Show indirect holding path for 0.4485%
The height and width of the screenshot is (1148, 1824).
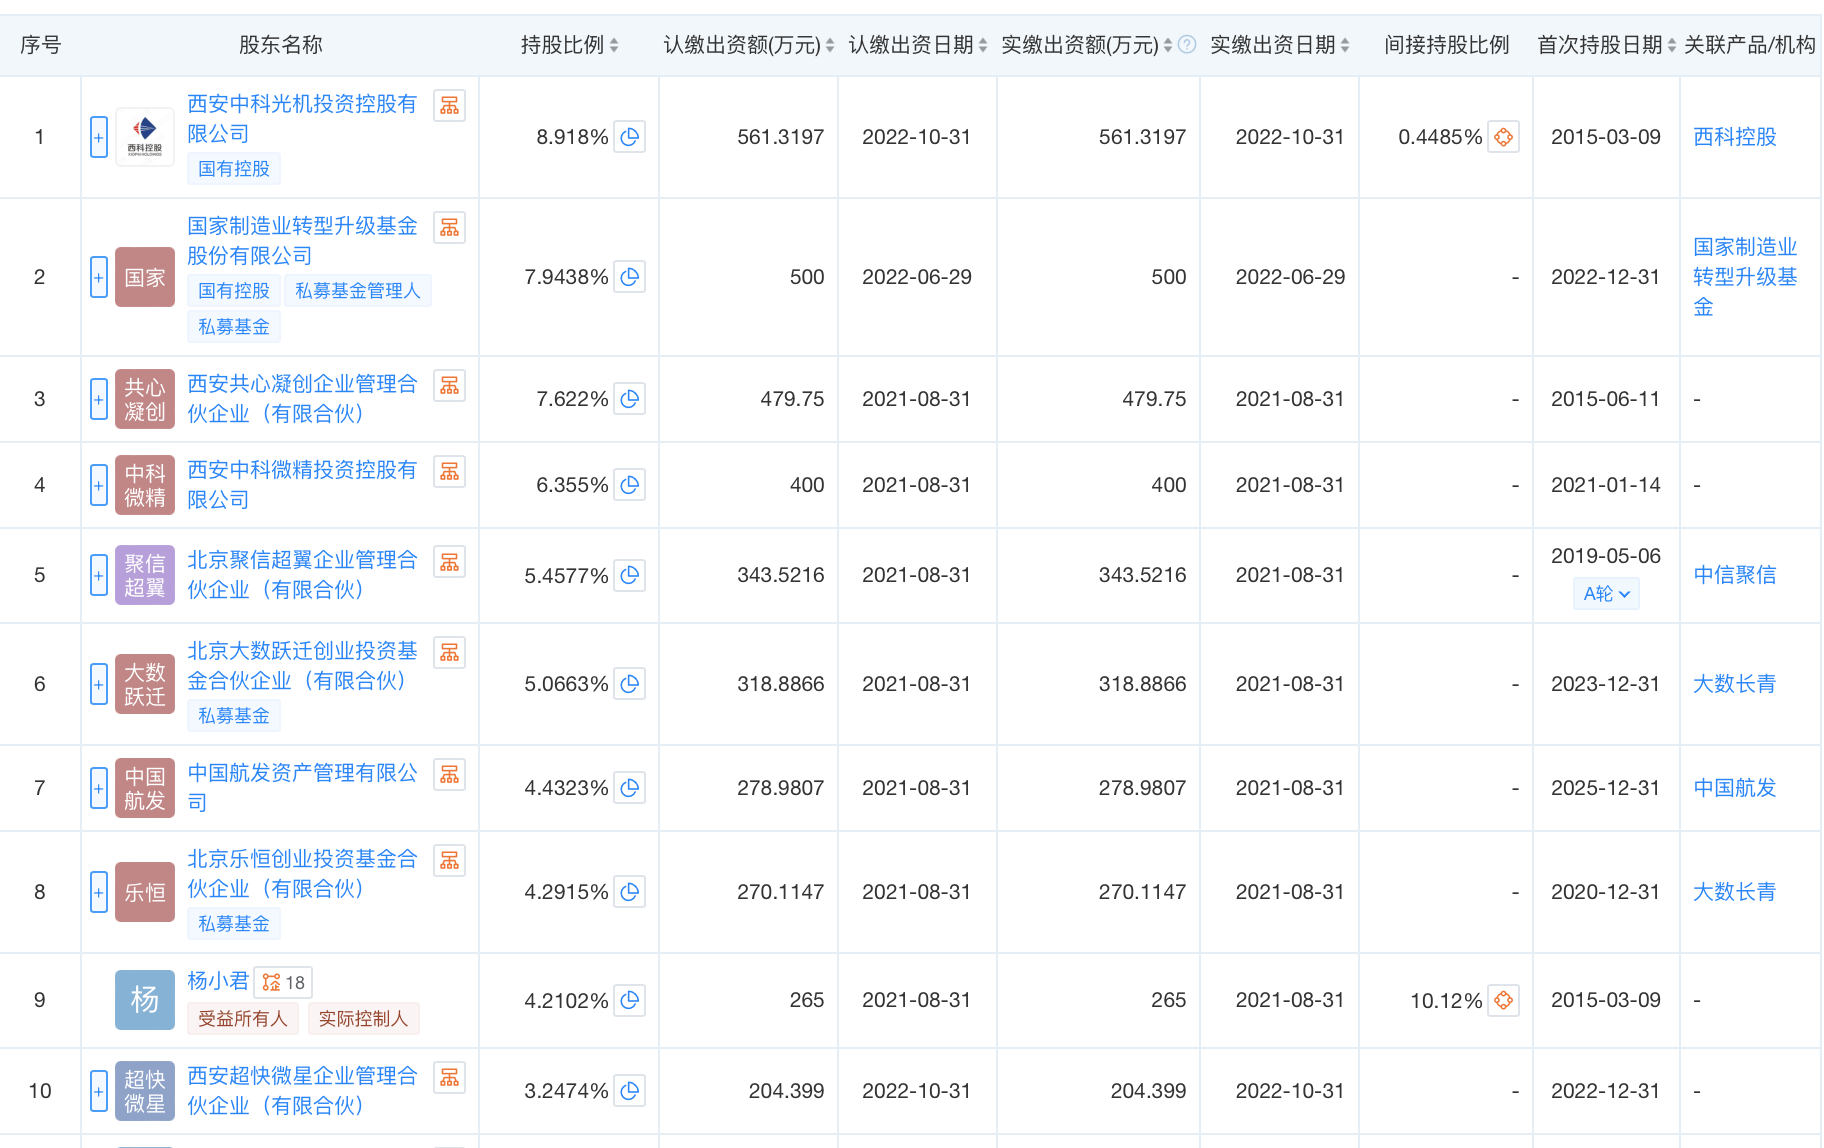1503,137
